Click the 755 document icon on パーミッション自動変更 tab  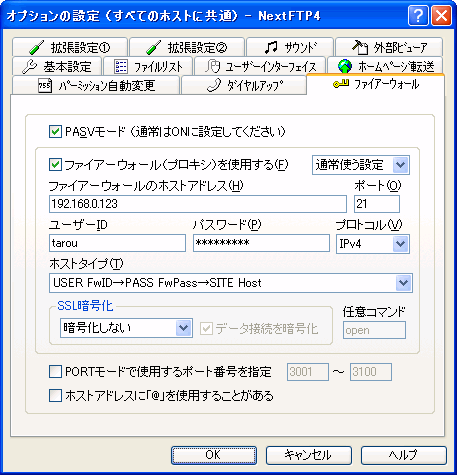pos(45,86)
